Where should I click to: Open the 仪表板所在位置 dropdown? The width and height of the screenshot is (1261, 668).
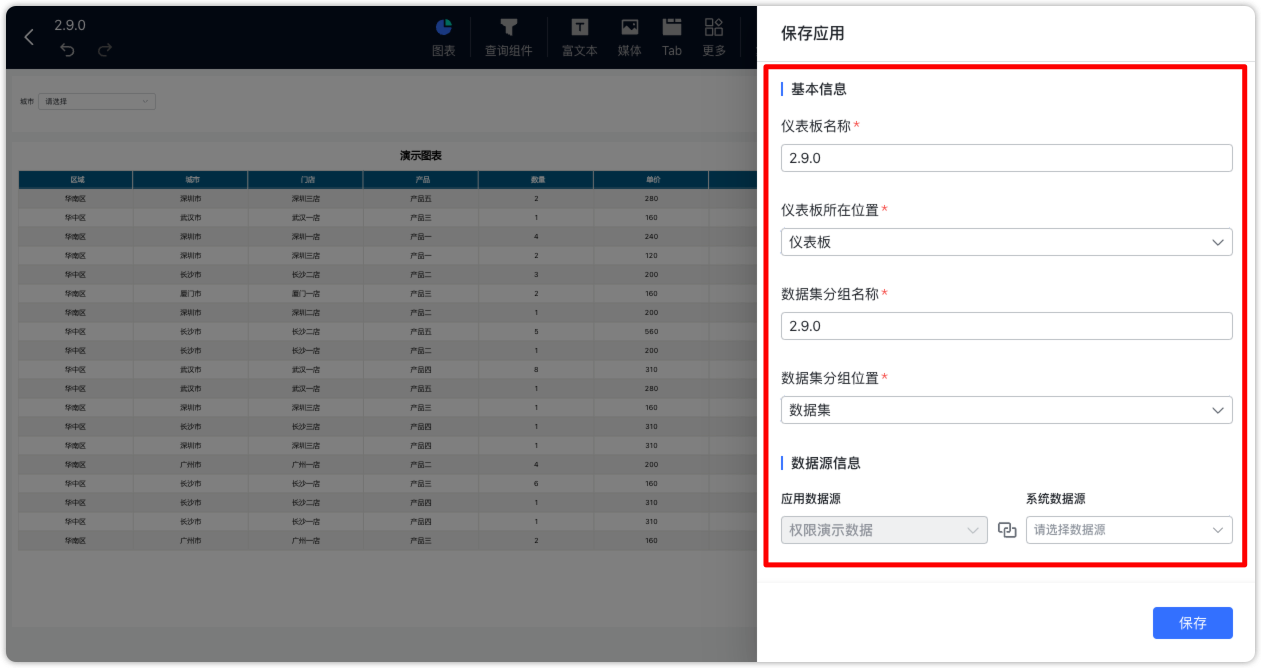[x=1006, y=242]
